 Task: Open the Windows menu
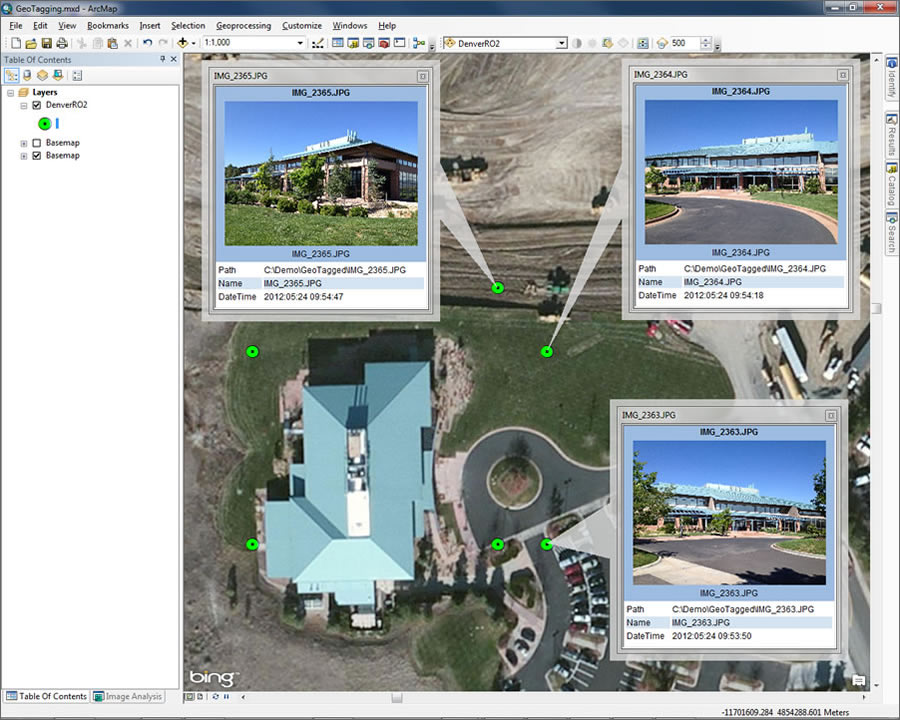tap(350, 26)
